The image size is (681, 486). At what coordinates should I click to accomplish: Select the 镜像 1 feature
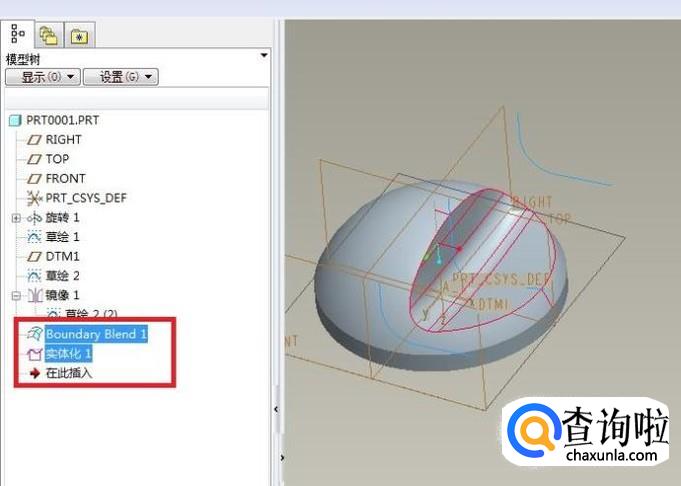click(62, 295)
